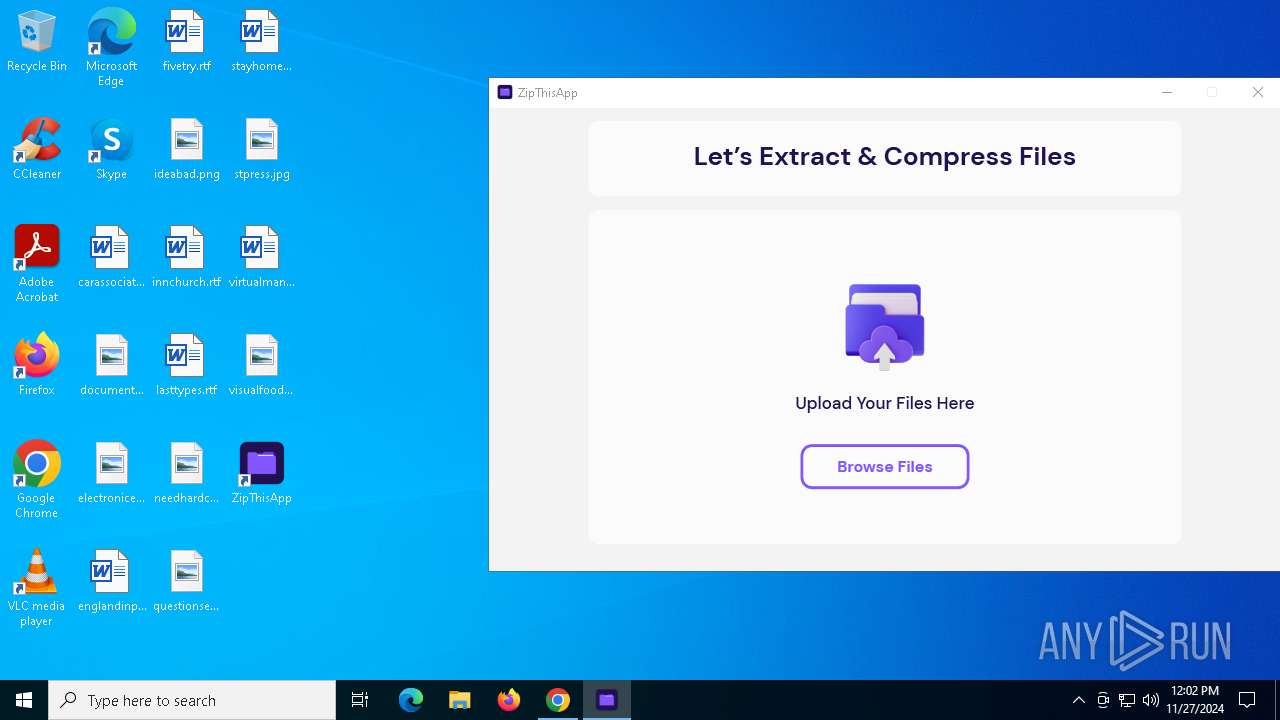Select the fivetry.rtf file icon

coord(186,42)
